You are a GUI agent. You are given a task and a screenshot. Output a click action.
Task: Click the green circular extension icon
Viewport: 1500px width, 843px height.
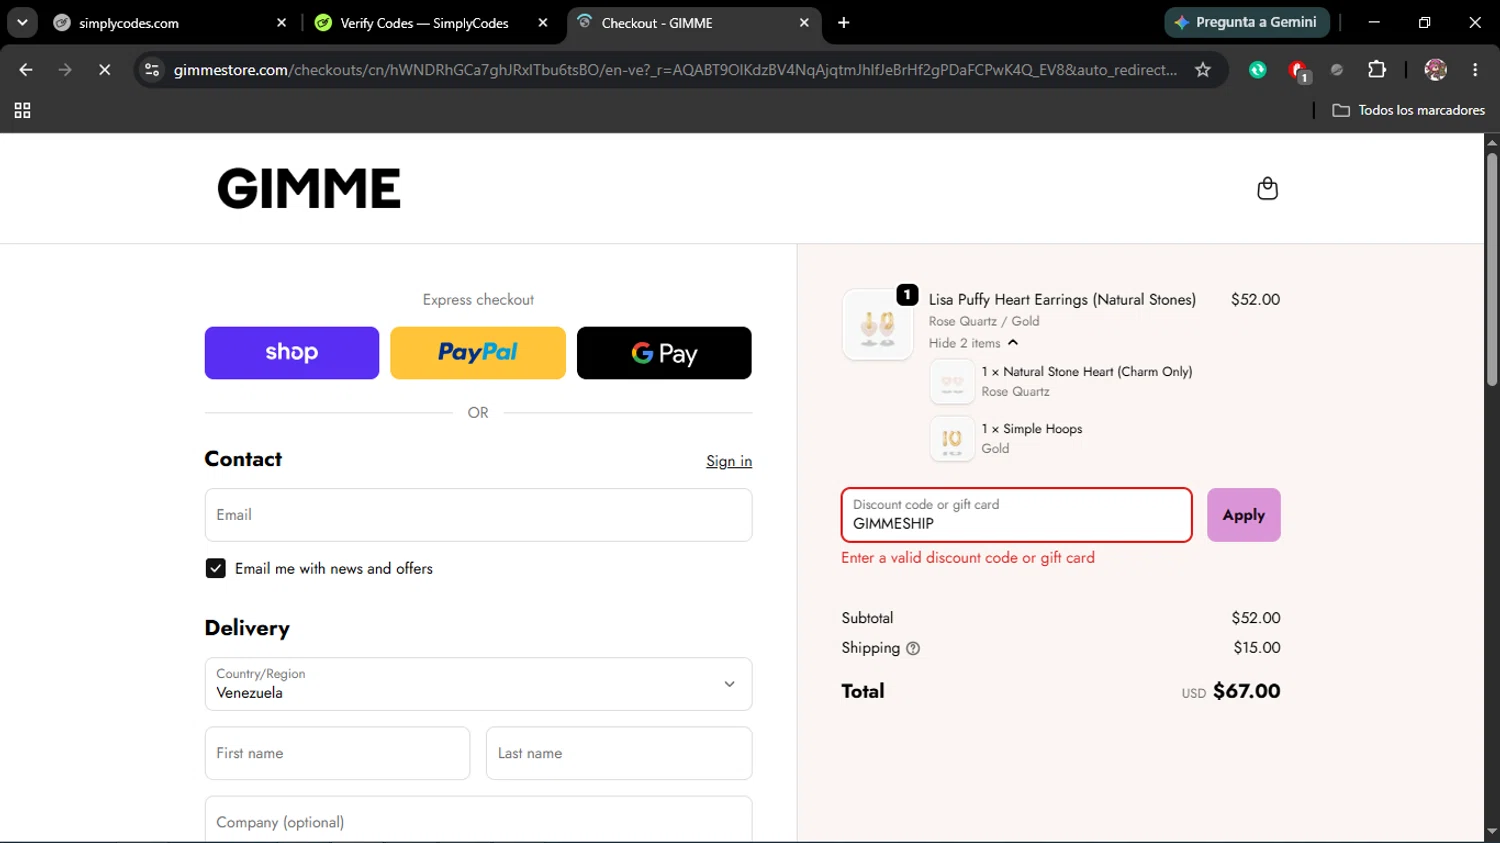1258,70
